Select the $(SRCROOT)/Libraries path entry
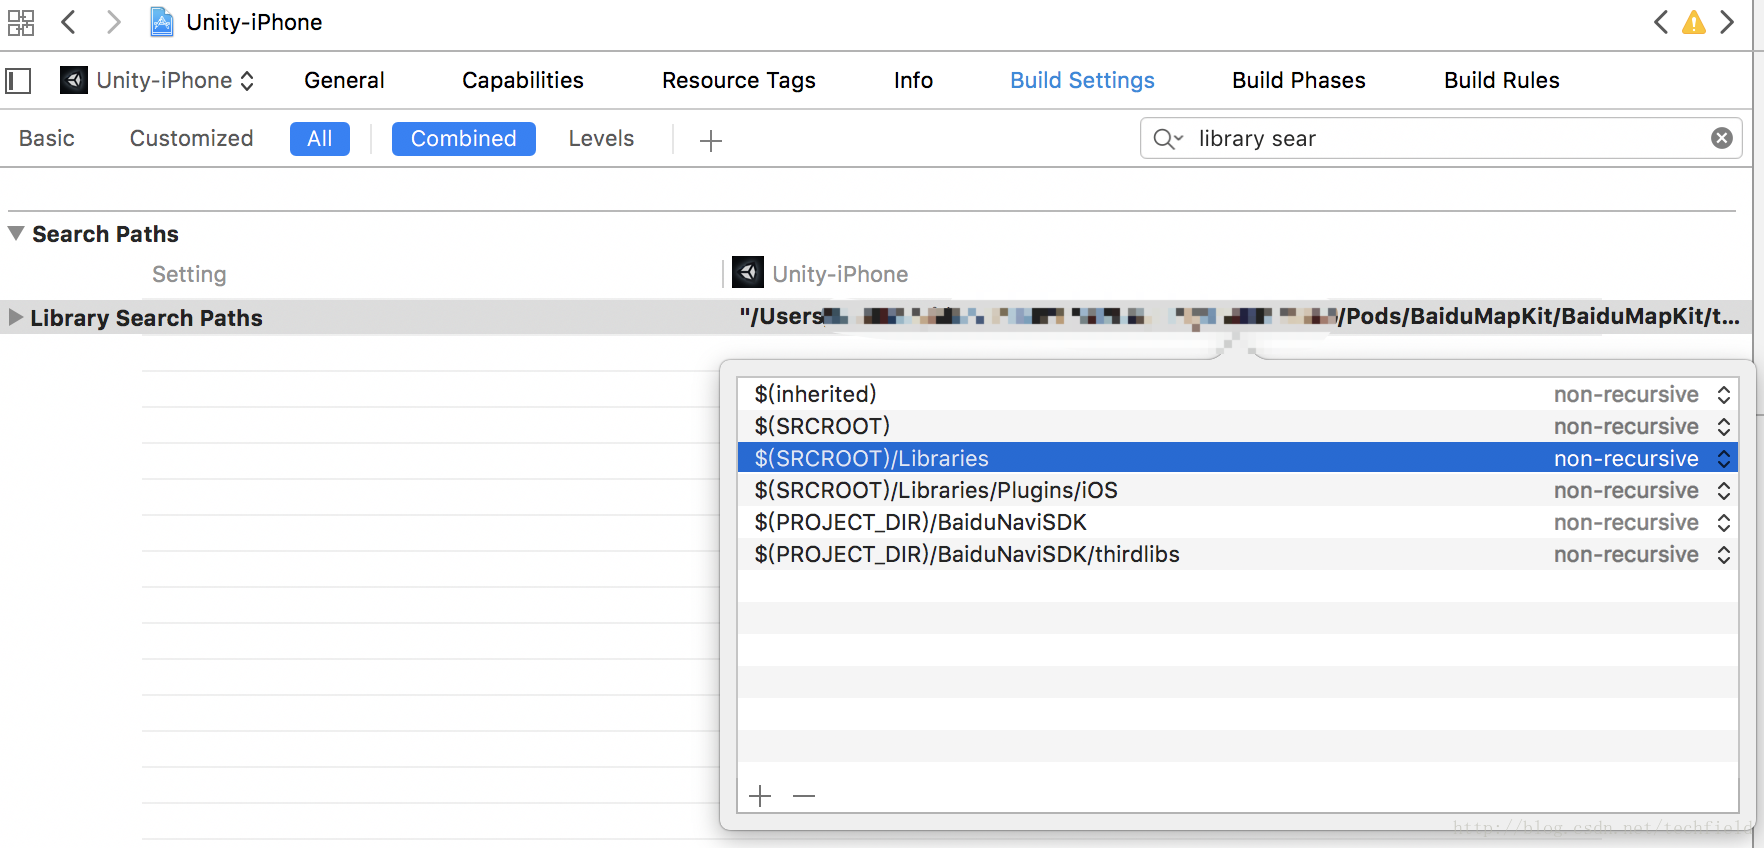 click(x=1237, y=458)
